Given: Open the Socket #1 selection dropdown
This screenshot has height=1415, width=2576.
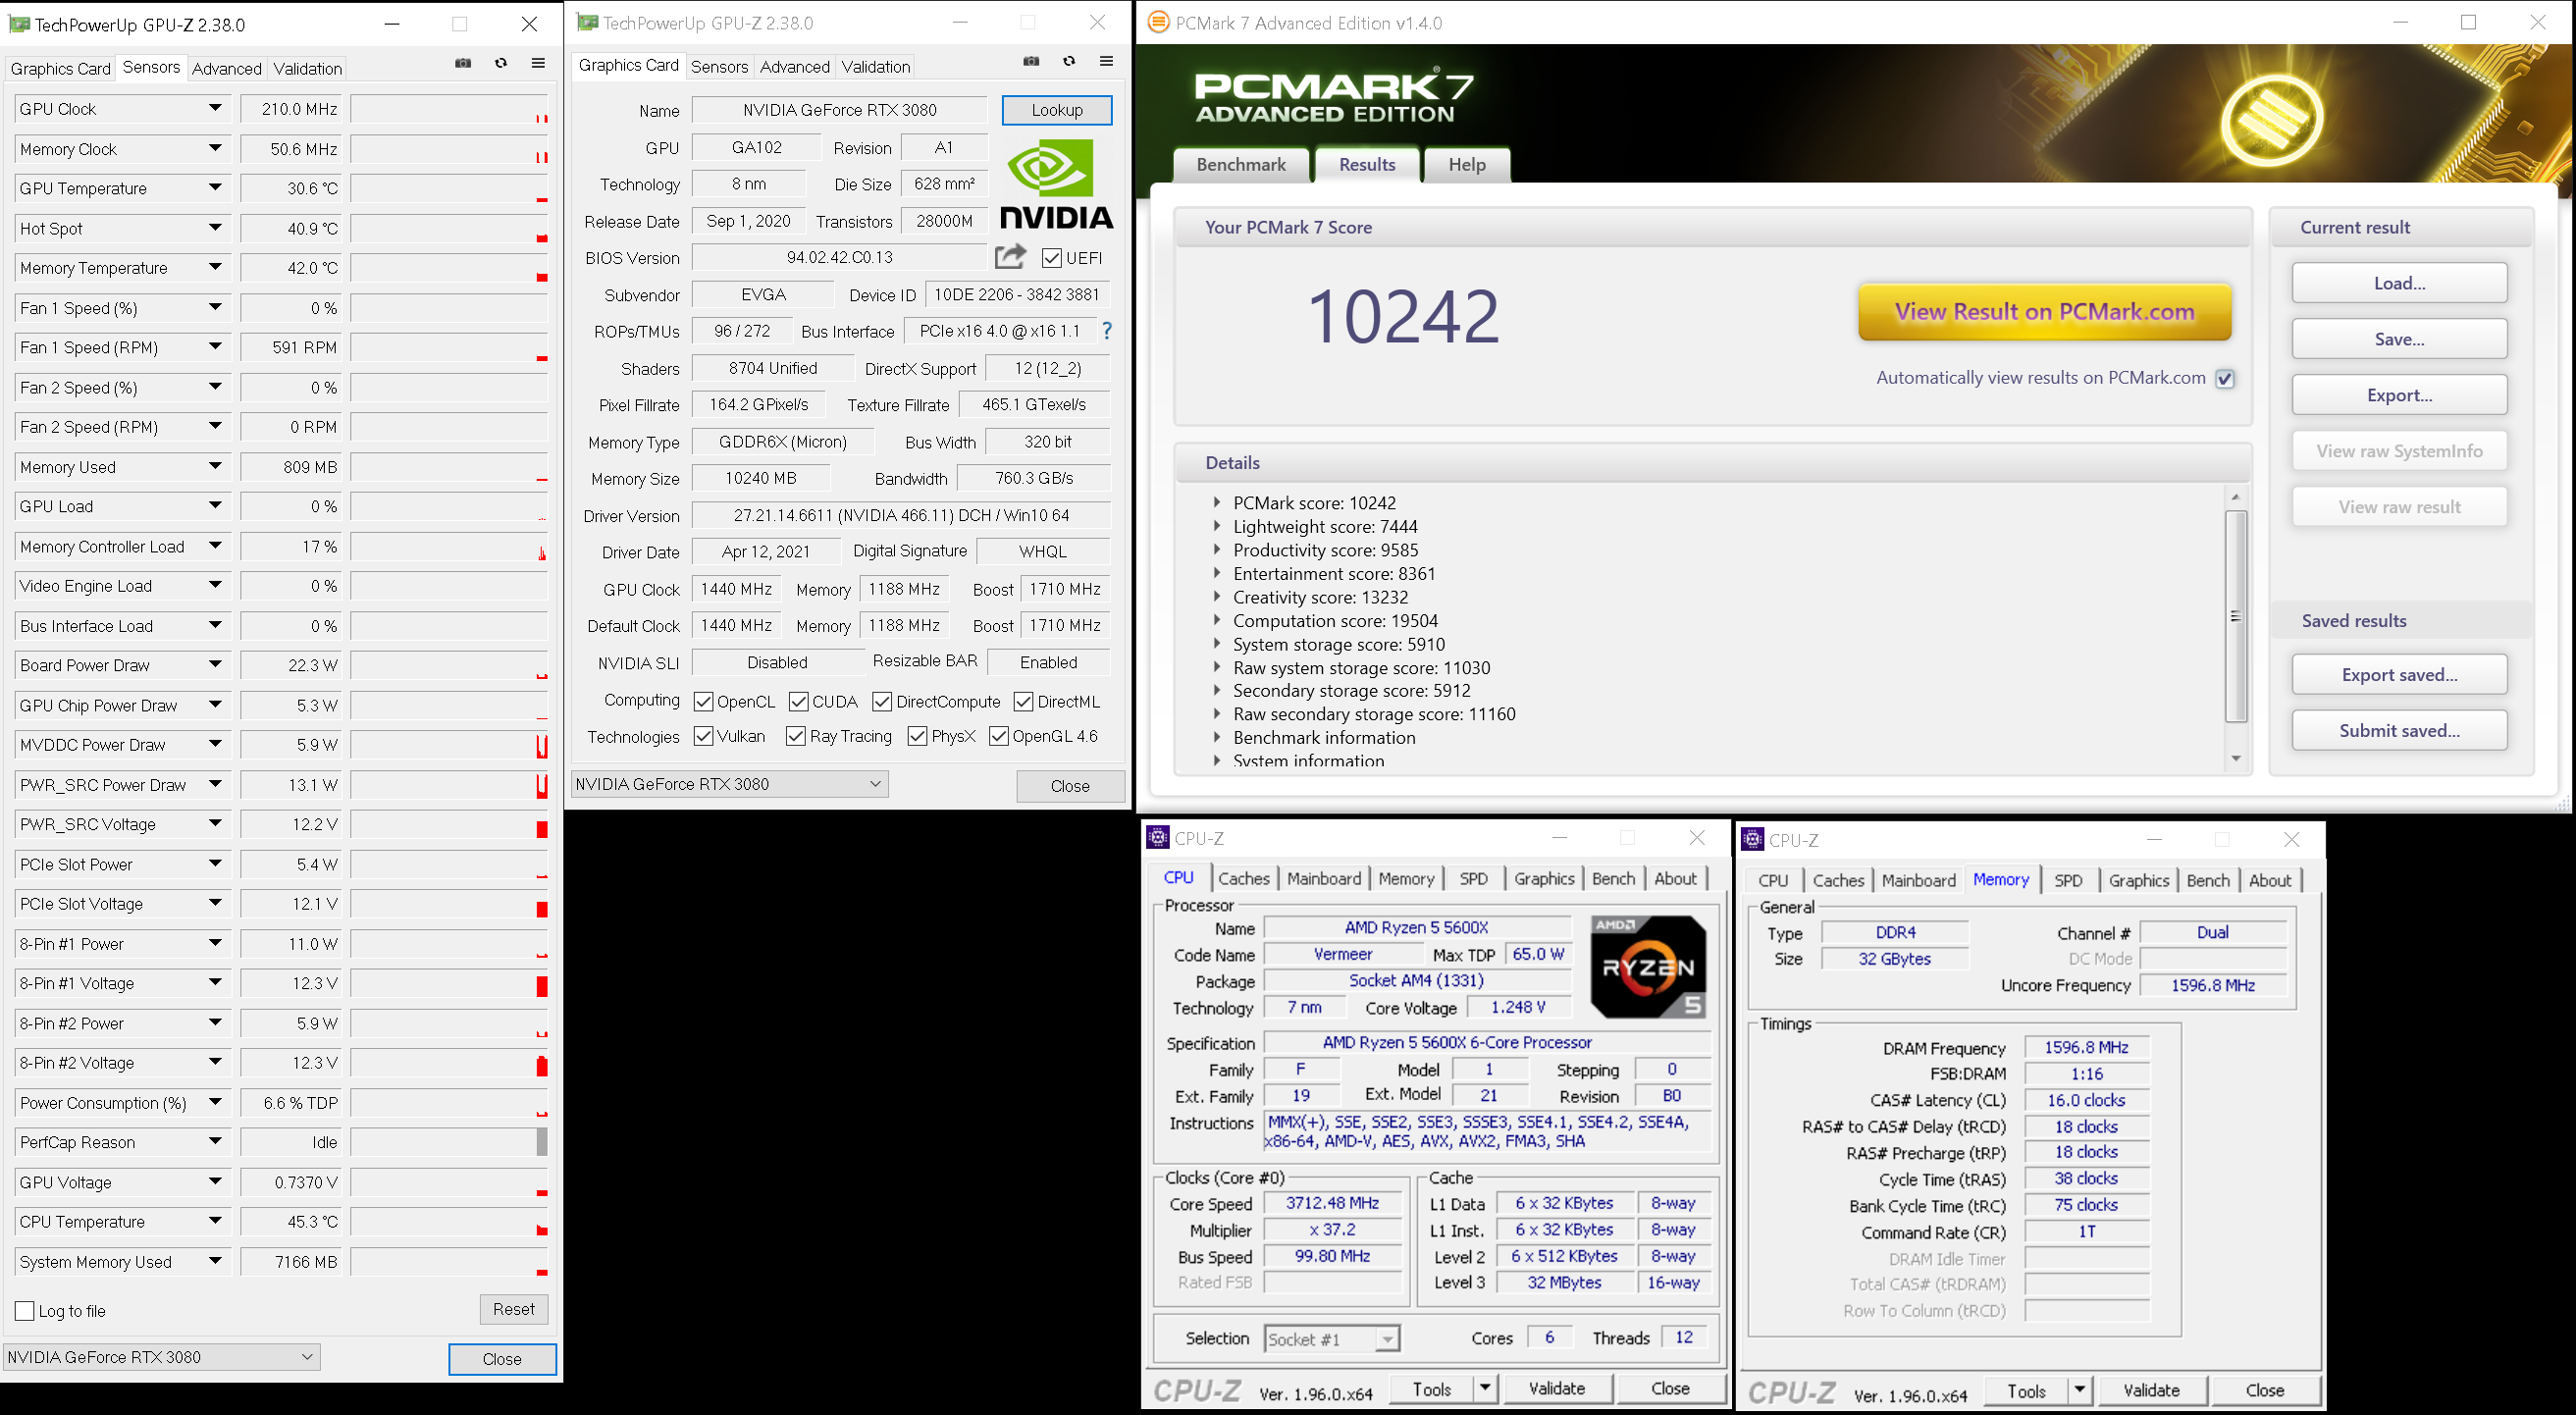Looking at the screenshot, I should (x=1386, y=1339).
